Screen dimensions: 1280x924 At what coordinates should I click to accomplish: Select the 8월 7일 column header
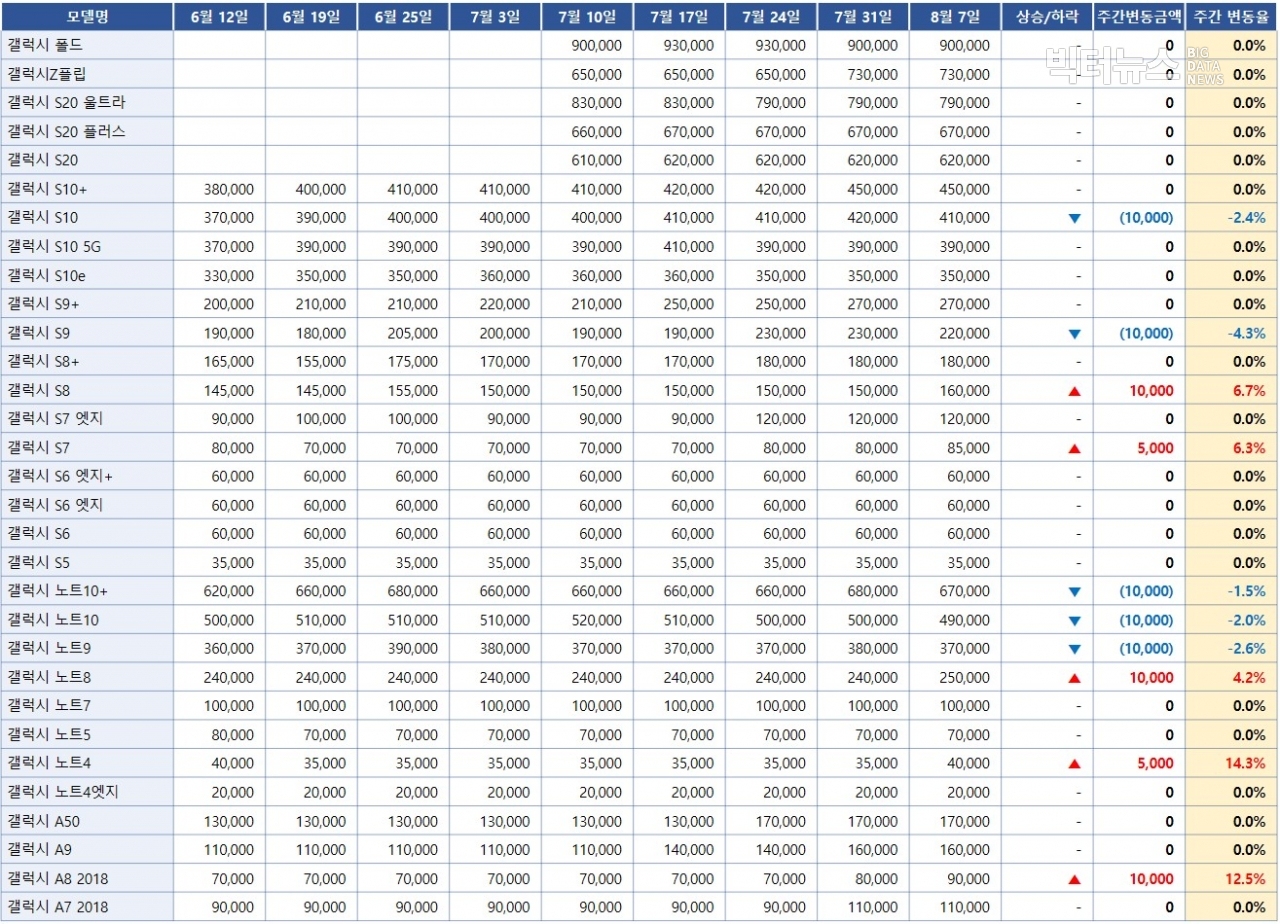[955, 16]
